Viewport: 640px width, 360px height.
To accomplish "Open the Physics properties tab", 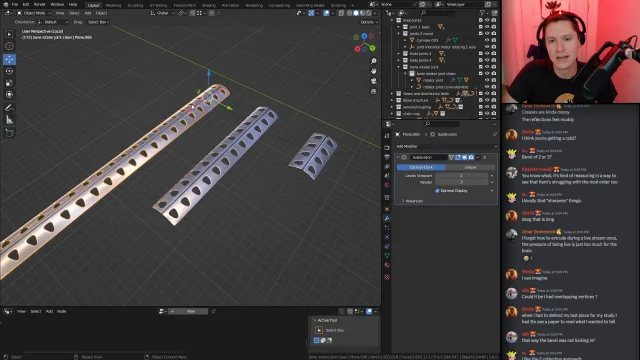I will (x=387, y=237).
